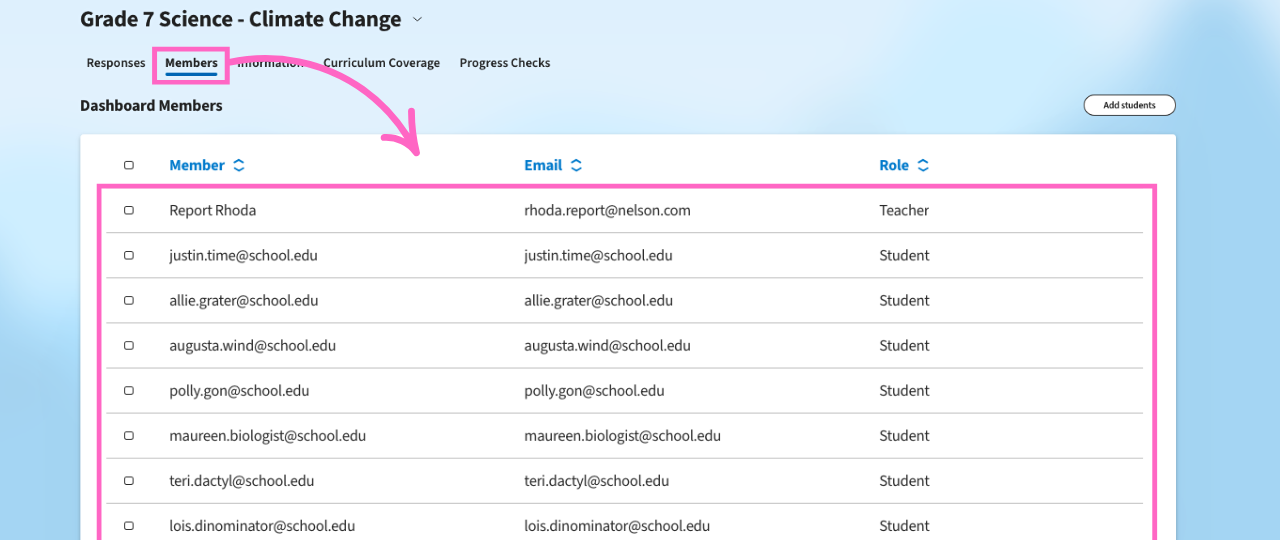The height and width of the screenshot is (540, 1280).
Task: Tick the checkbox for allie.grater@school.edu row
Action: point(128,300)
